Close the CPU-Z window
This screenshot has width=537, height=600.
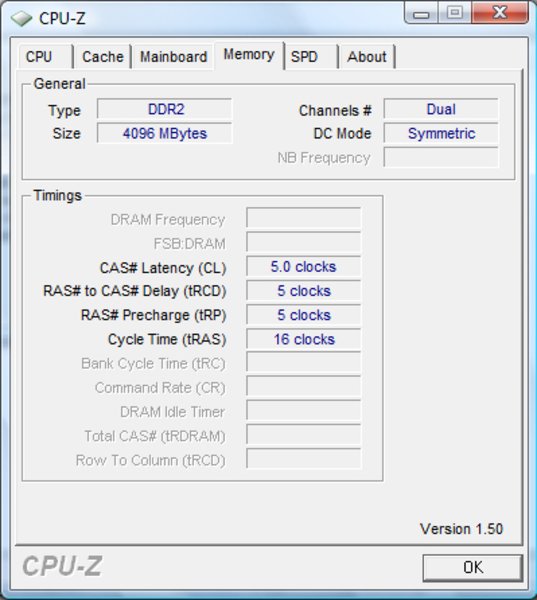[x=500, y=13]
